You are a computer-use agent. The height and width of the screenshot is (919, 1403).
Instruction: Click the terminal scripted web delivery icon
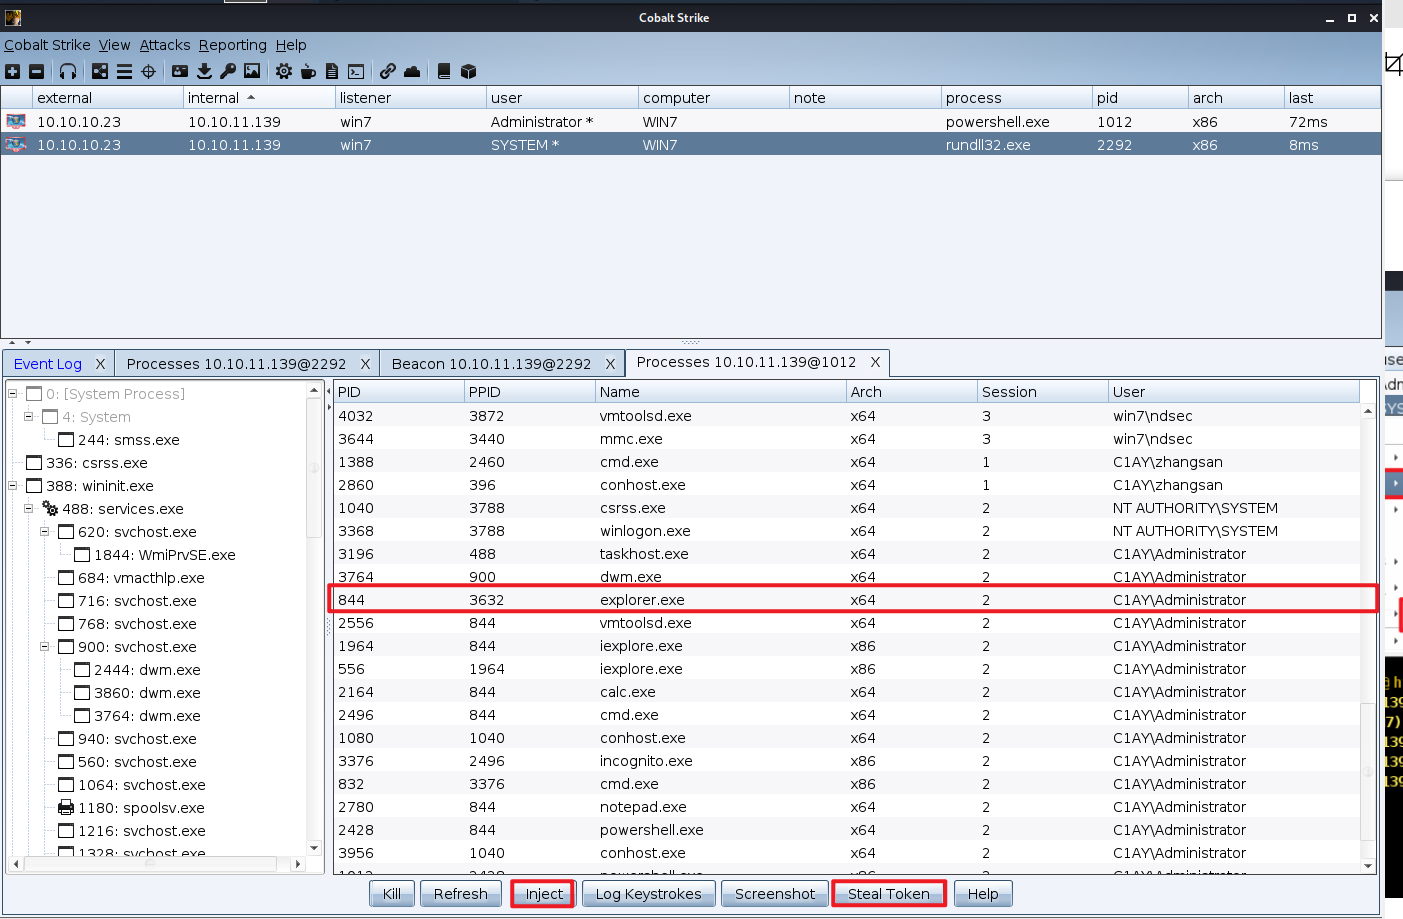click(356, 71)
